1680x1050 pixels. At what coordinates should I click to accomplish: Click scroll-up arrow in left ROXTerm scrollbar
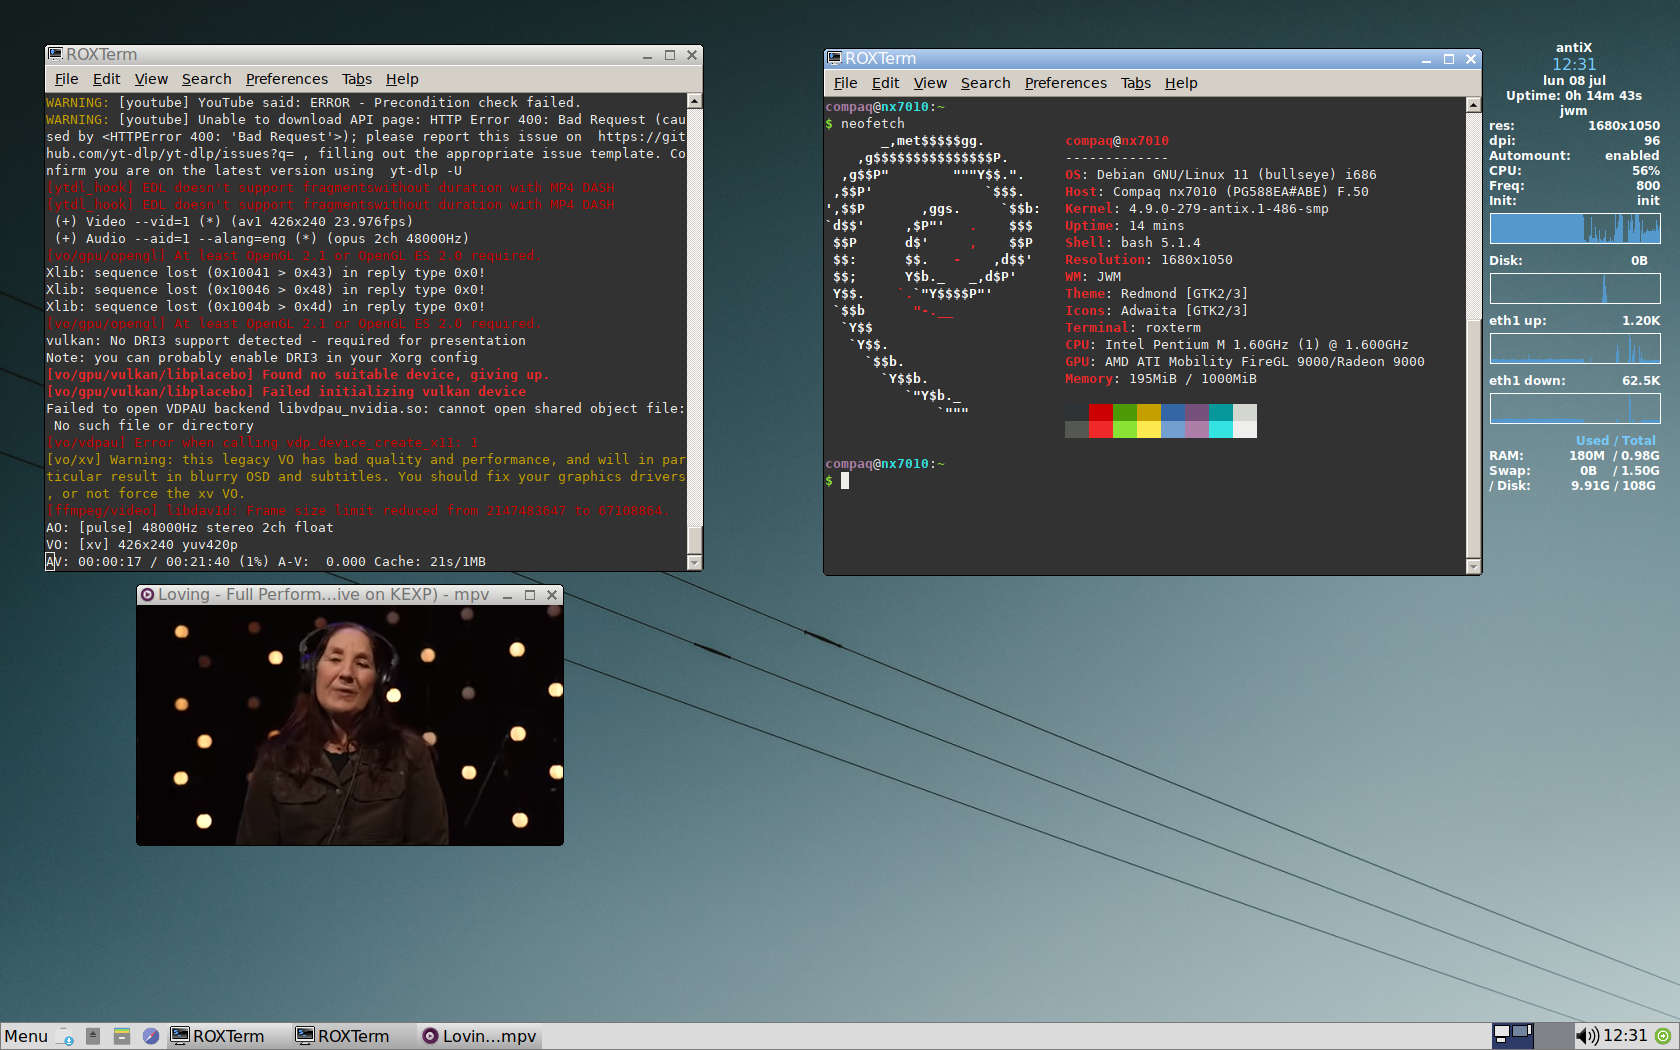tap(694, 101)
